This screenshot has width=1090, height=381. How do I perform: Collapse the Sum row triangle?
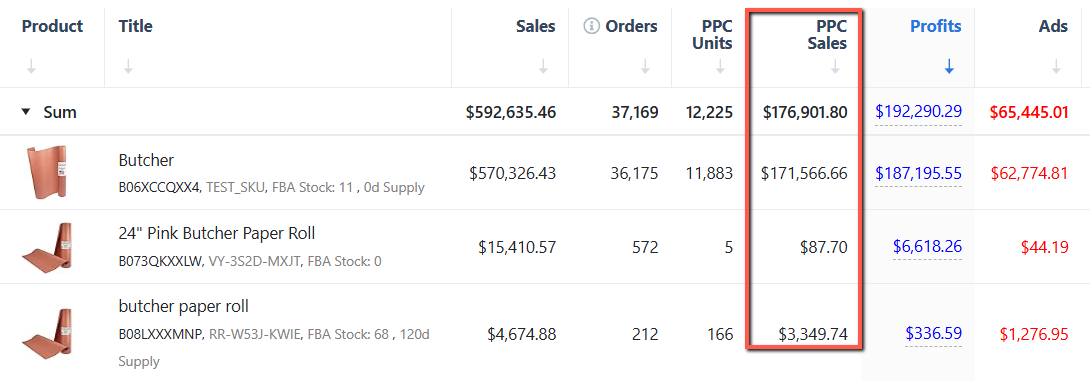click(26, 112)
